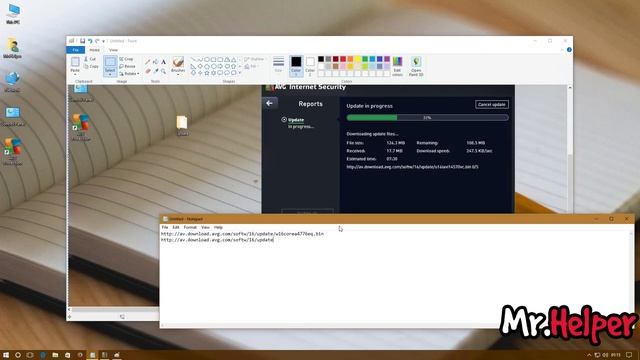640x360 pixels.
Task: Open the File tab in Paint
Action: click(76, 50)
